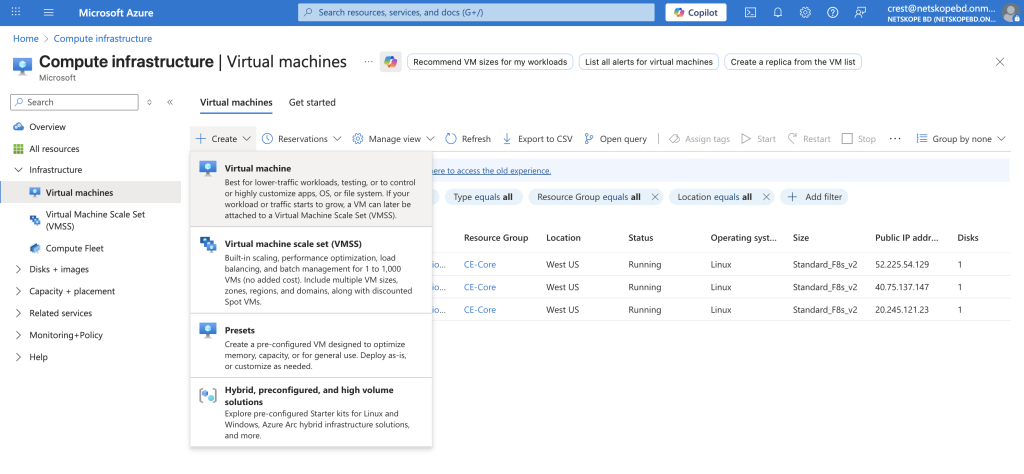Collapse the Infrastructure section in sidebar
Viewport: 1024px width, 474px height.
[x=18, y=170]
